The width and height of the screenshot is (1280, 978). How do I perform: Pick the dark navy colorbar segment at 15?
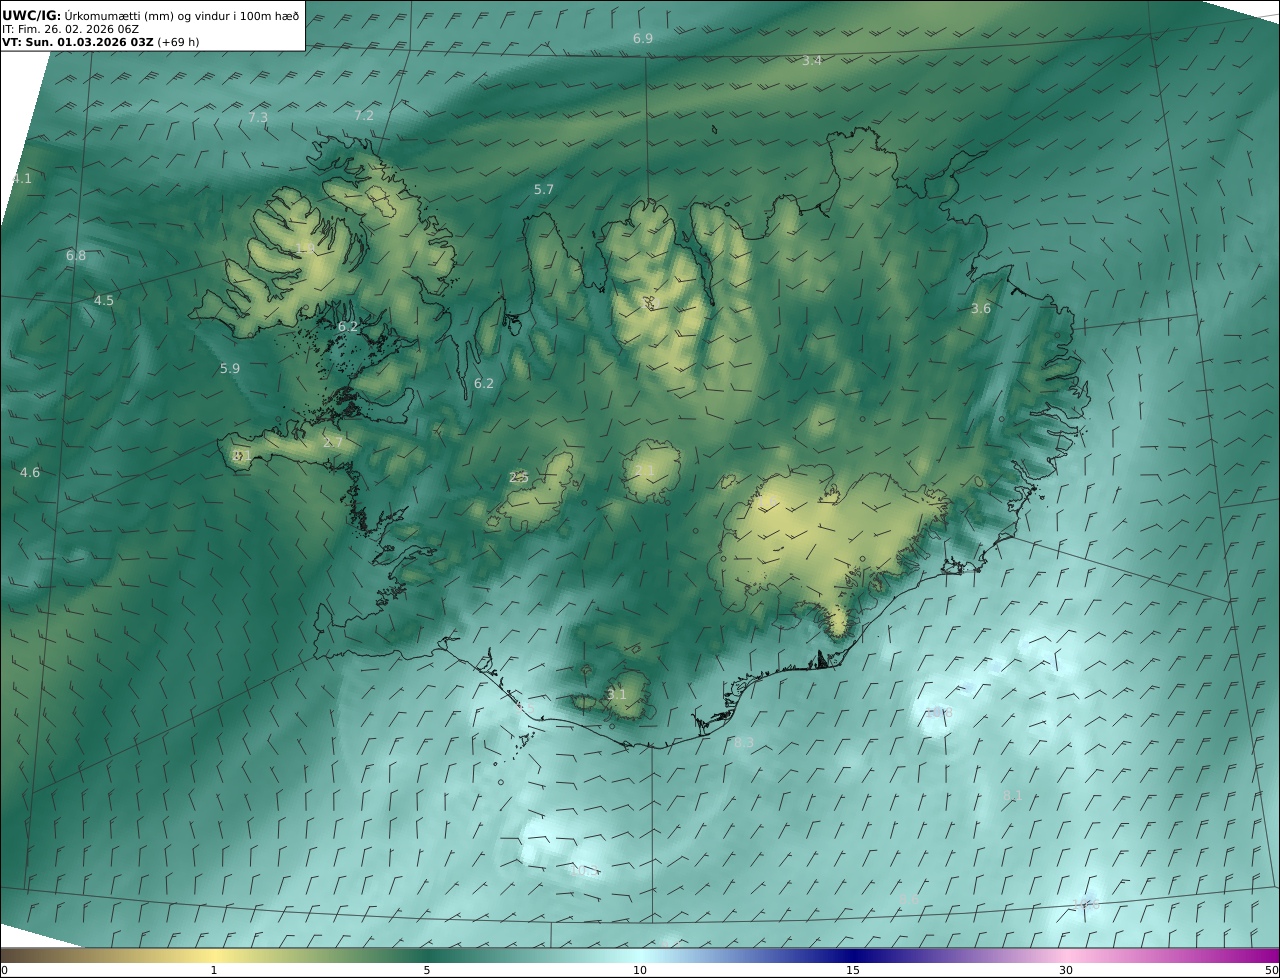coord(853,956)
